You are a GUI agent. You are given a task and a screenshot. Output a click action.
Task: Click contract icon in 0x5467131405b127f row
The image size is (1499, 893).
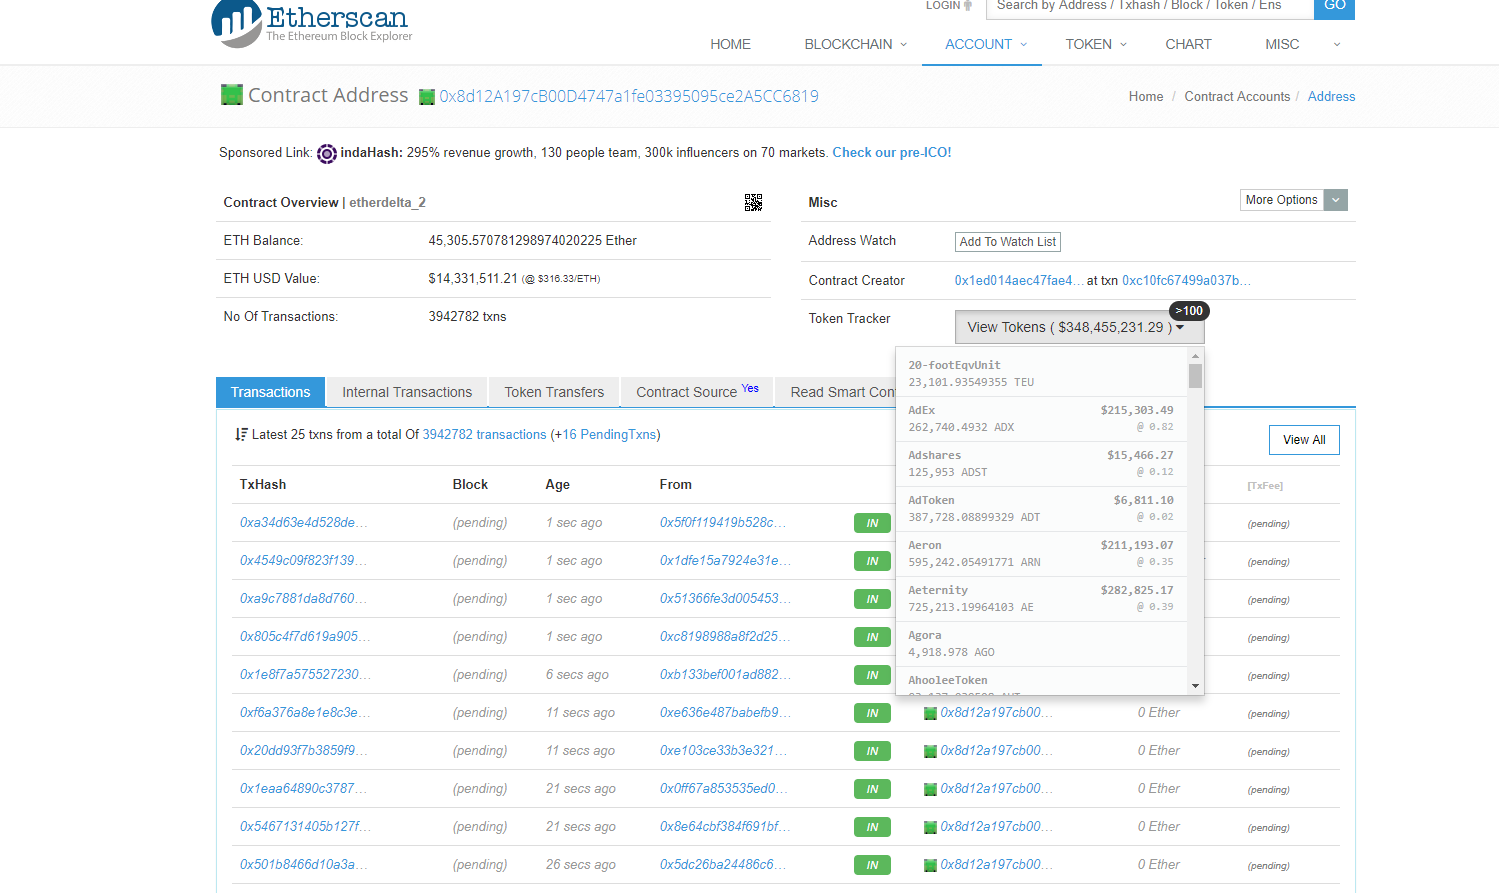(x=930, y=828)
